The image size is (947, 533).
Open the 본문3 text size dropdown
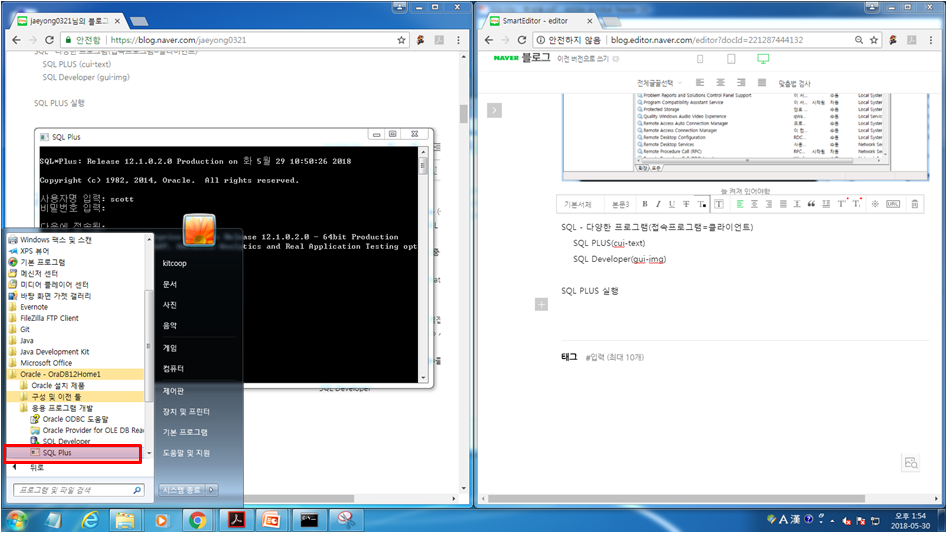[620, 204]
